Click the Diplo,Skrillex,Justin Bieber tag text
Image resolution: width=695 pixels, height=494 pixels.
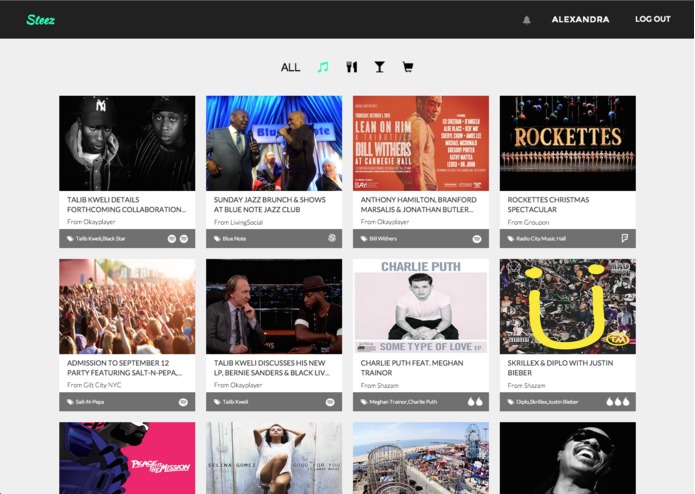point(547,402)
